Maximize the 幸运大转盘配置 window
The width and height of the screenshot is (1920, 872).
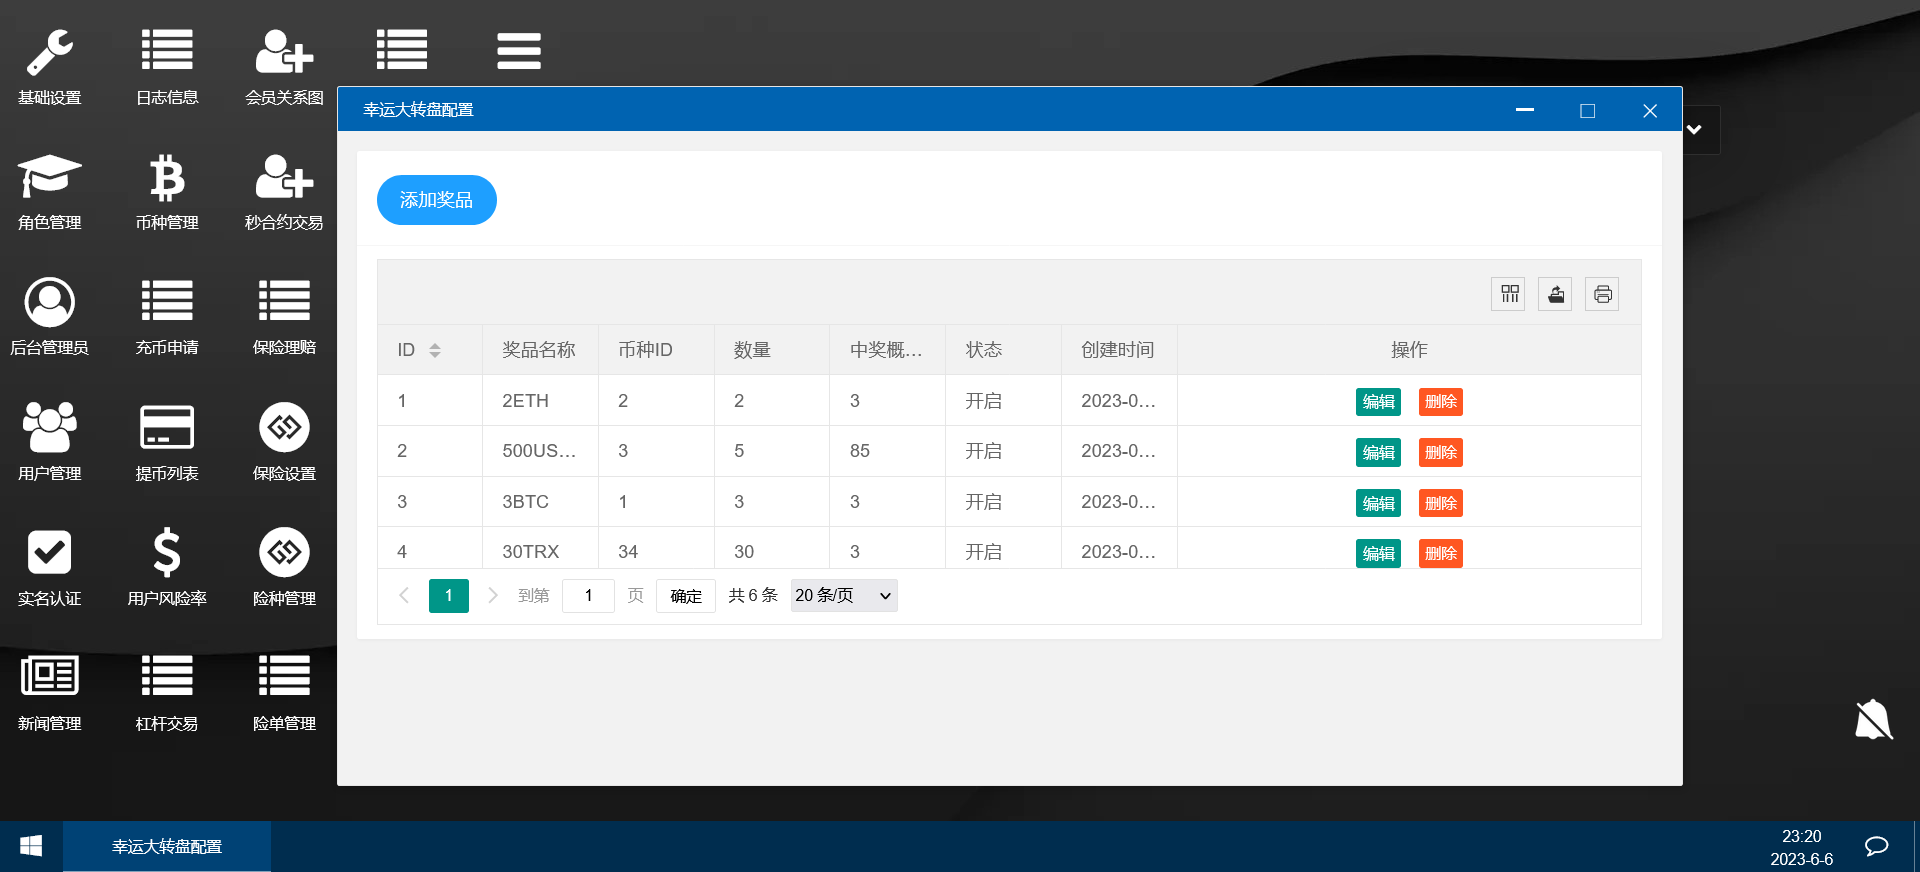tap(1587, 110)
